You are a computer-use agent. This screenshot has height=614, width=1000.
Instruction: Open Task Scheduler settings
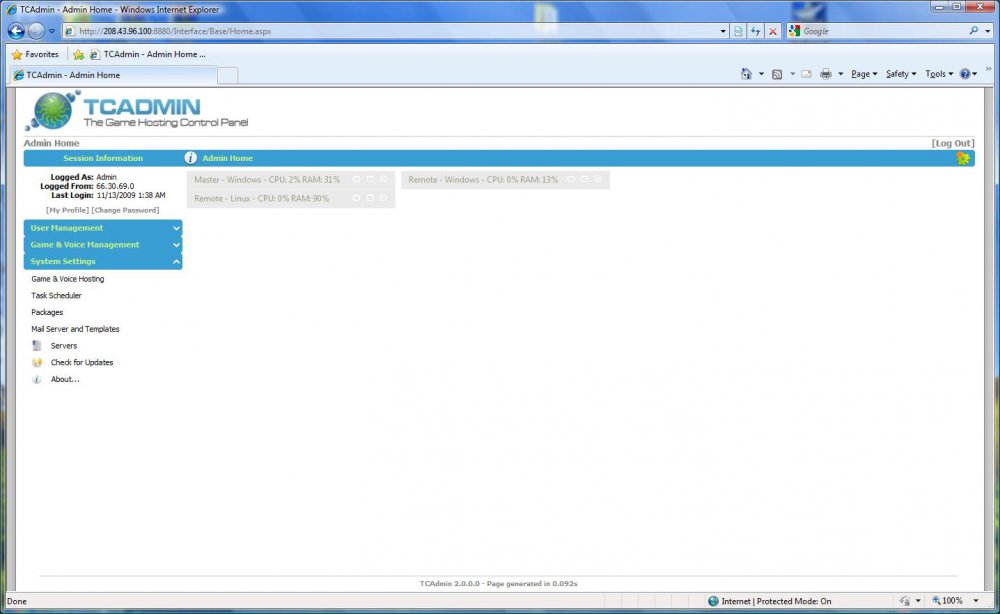57,296
